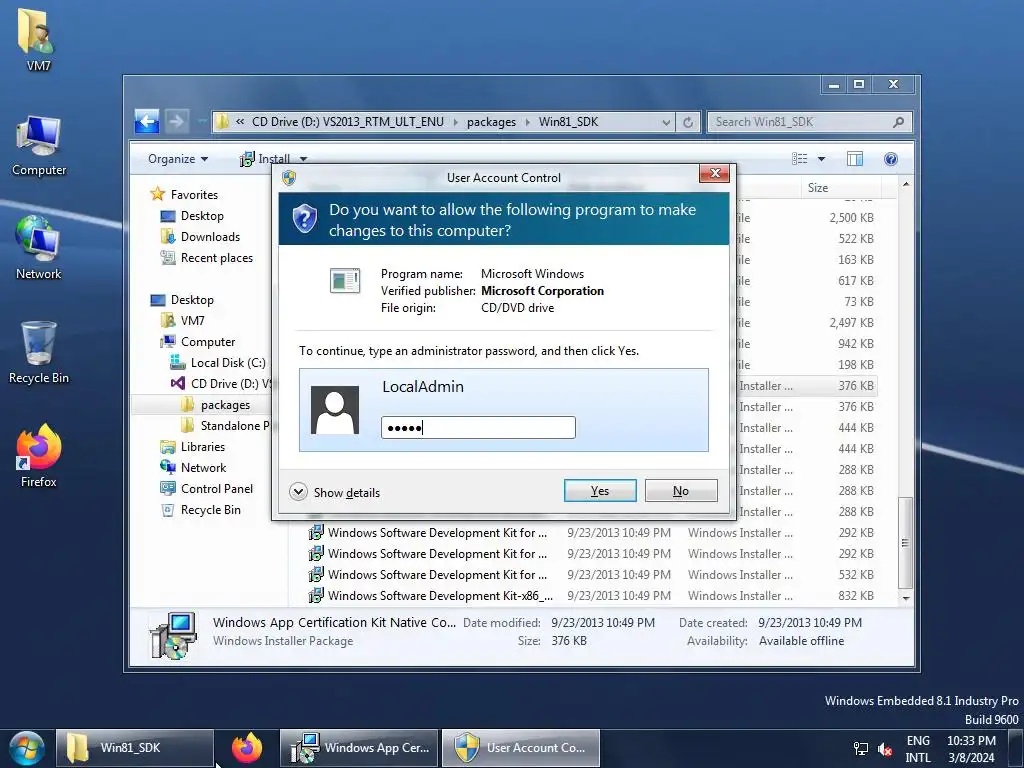This screenshot has height=768, width=1024.
Task: Launch Firefox from the desktop shortcut
Action: pyautogui.click(x=39, y=455)
